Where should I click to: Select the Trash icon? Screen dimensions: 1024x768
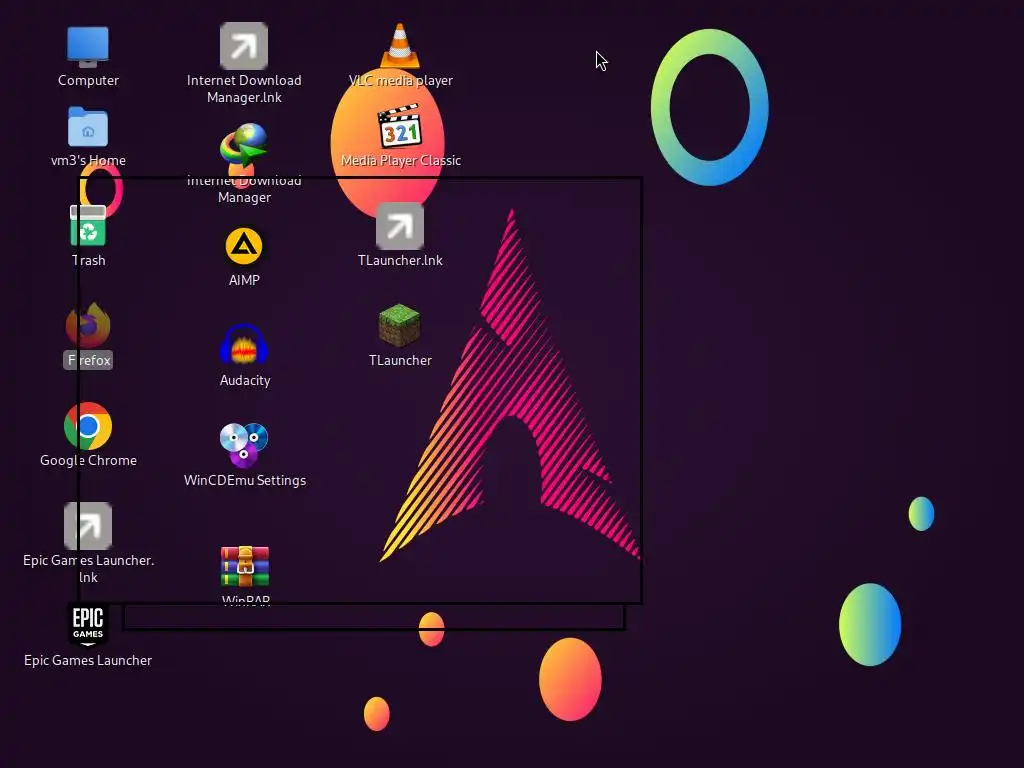point(88,226)
